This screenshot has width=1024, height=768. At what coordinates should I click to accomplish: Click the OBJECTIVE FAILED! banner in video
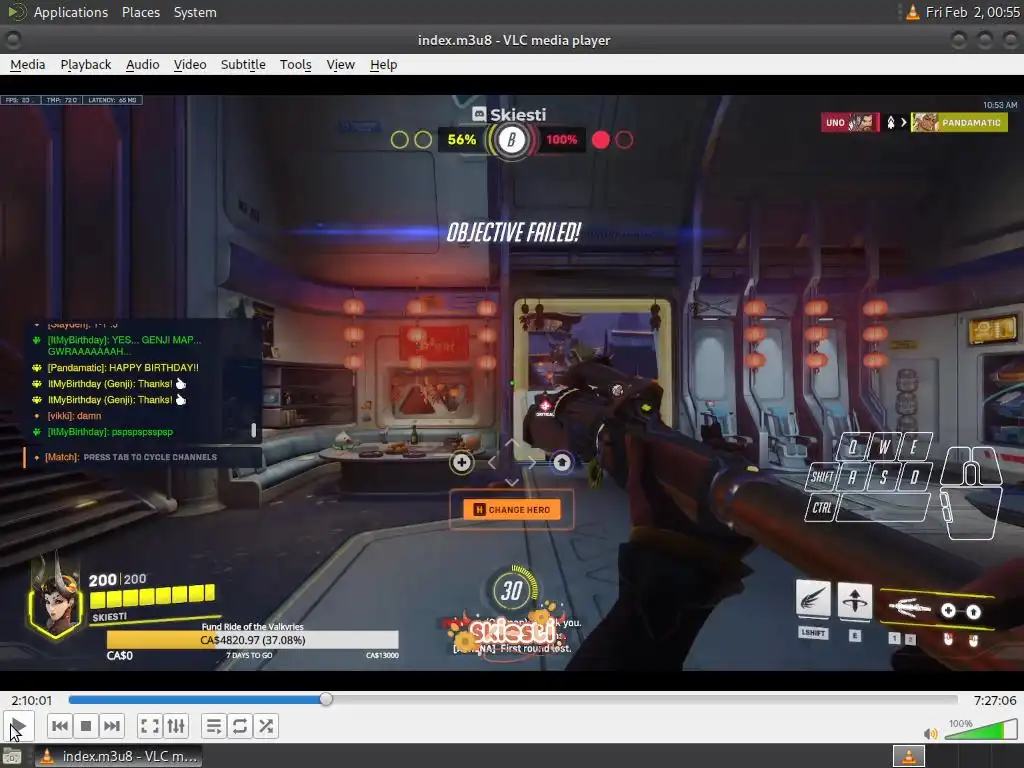tap(513, 232)
